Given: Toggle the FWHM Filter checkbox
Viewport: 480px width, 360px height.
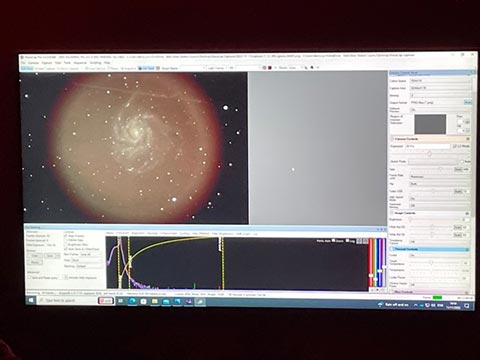Looking at the screenshot, I should point(66,240).
